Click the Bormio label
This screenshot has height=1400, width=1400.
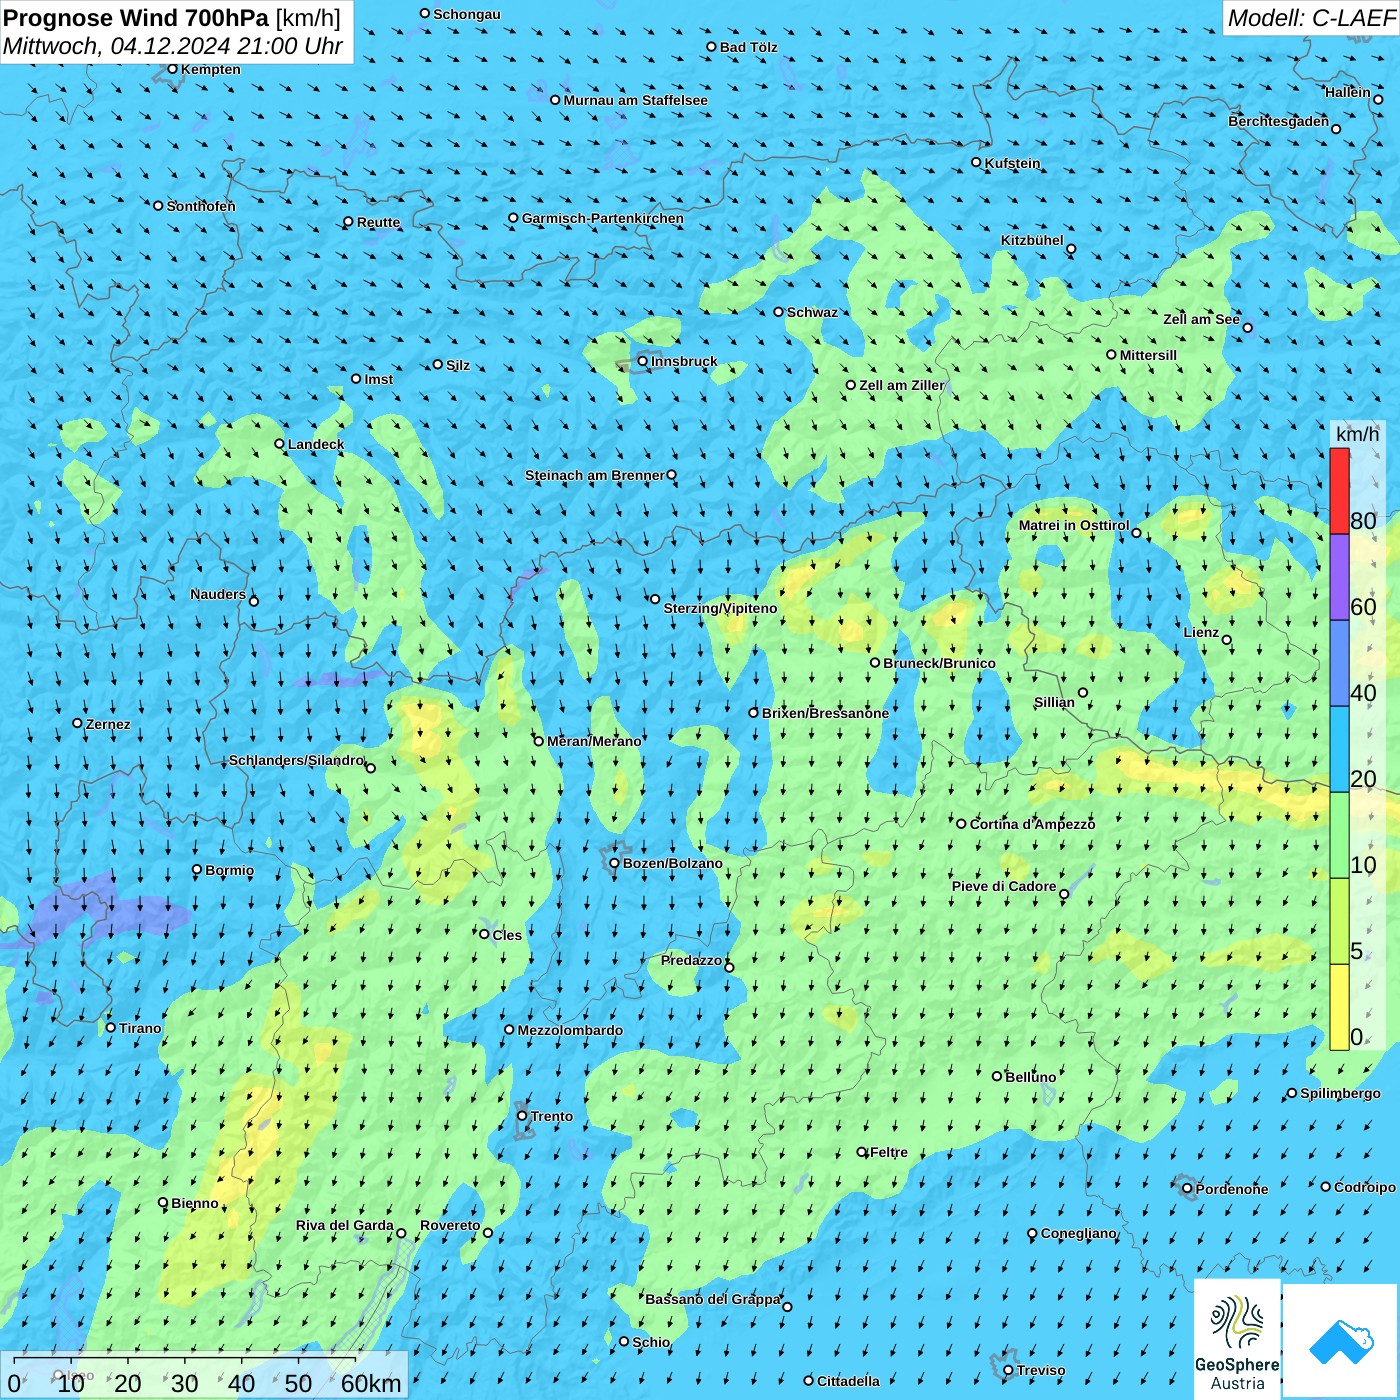coord(229,870)
